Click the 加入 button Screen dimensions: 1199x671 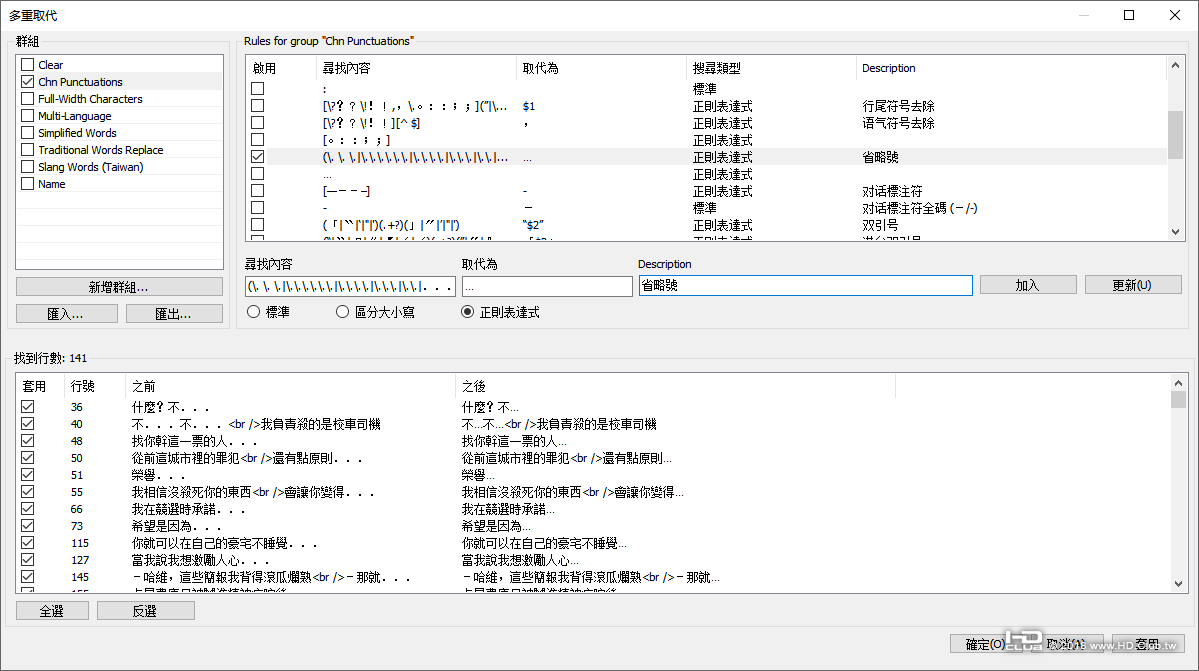[x=1028, y=285]
